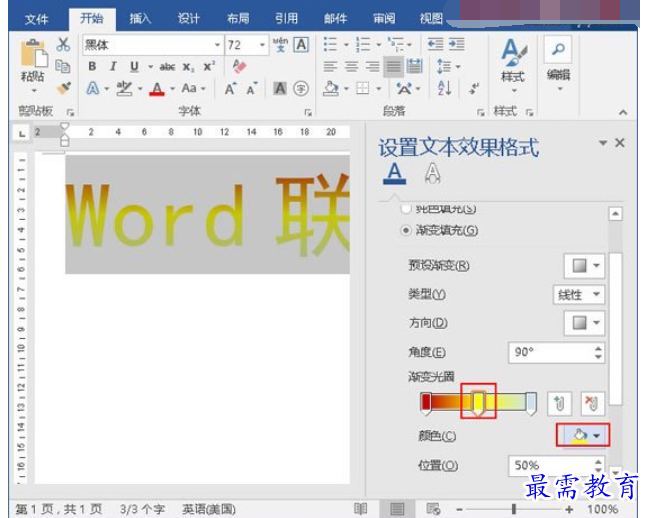Viewport: 647px width, 518px height.
Task: Toggle superscript formatting
Action: [x=209, y=66]
